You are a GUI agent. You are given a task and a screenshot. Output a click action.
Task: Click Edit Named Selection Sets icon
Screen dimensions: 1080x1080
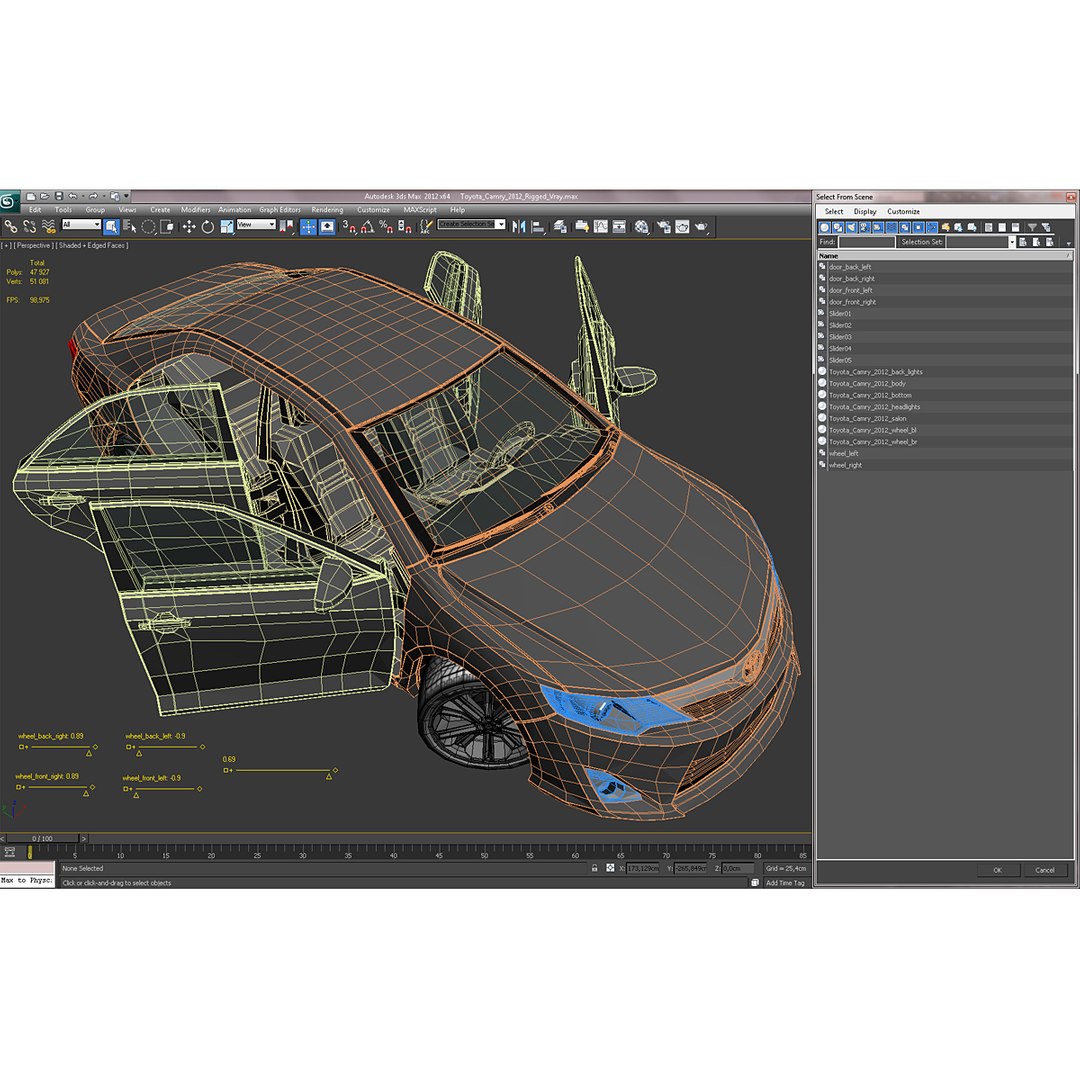point(426,226)
